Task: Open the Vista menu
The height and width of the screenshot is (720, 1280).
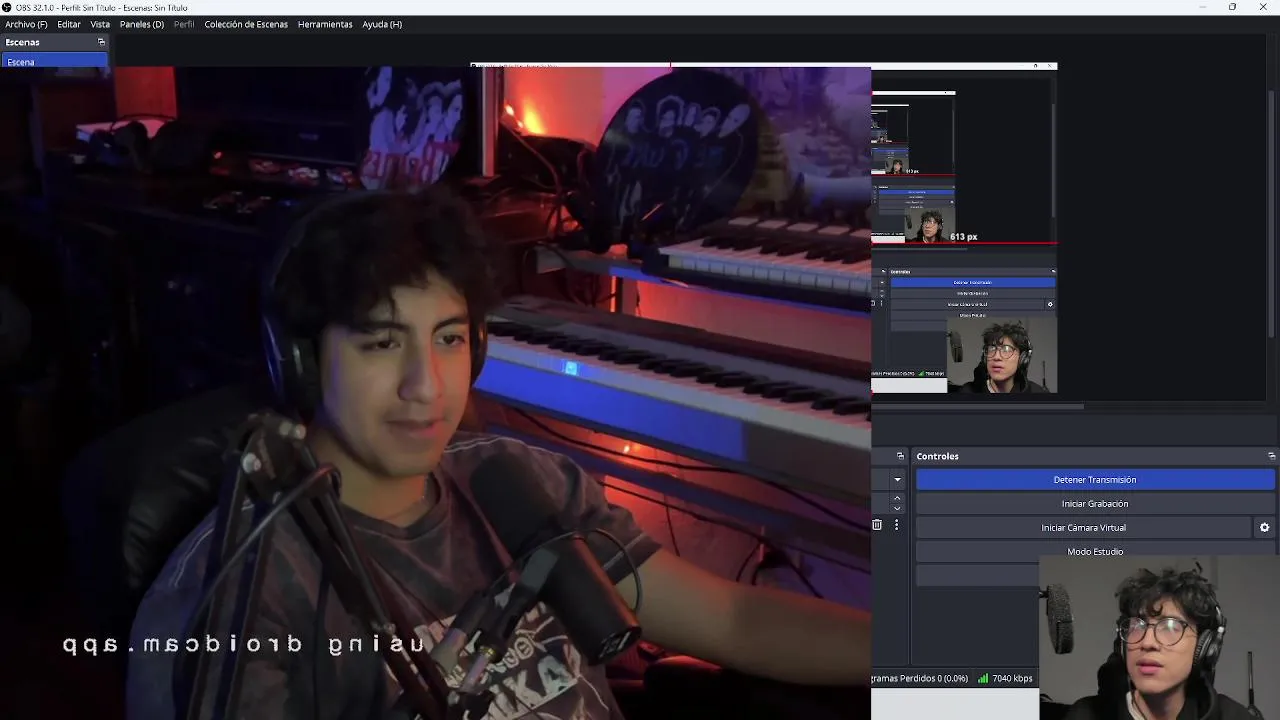Action: pyautogui.click(x=100, y=24)
